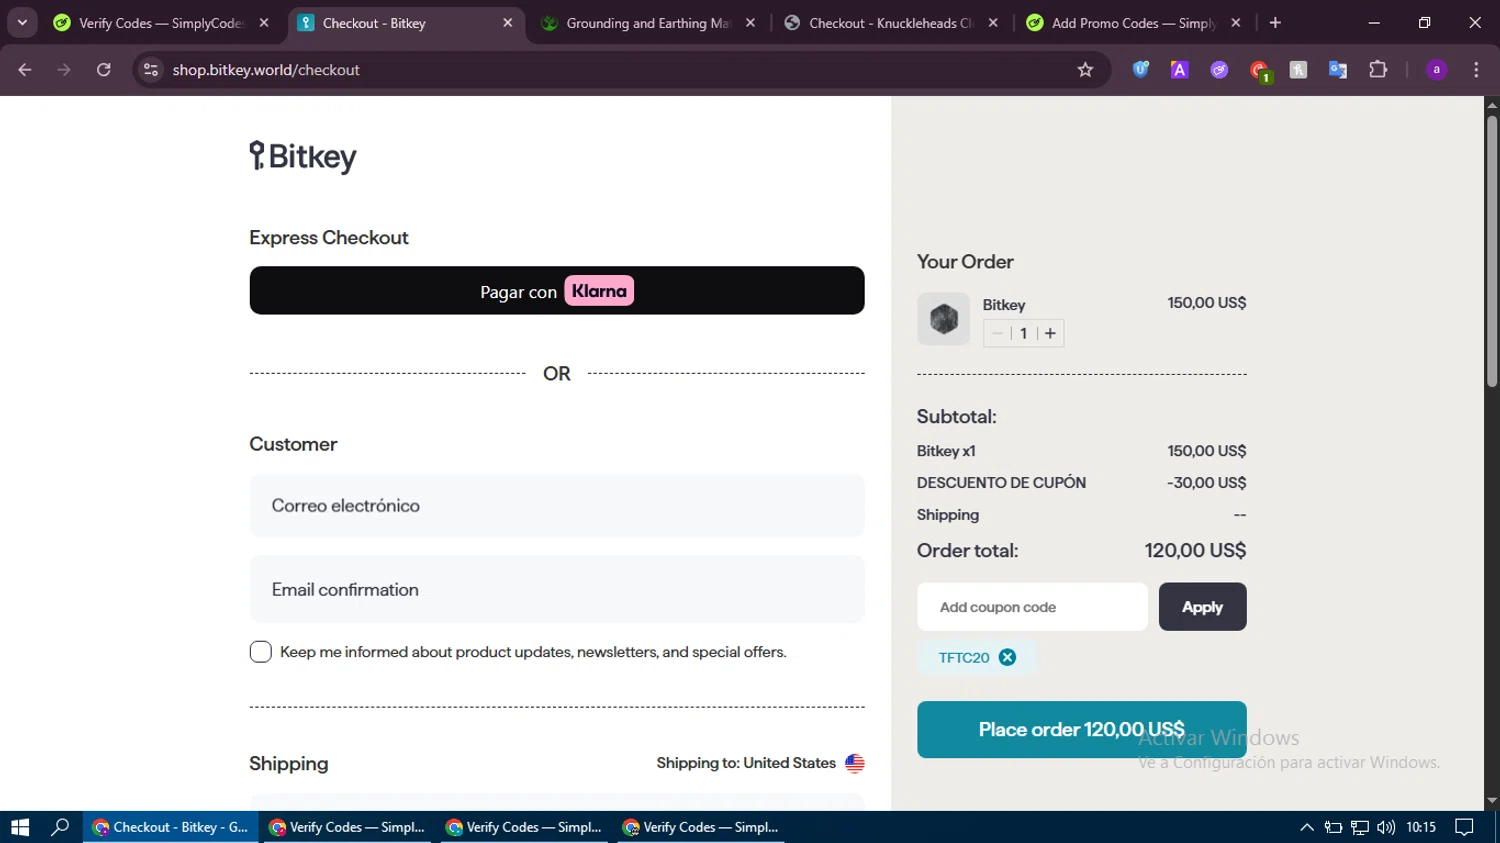
Task: Click the page vertical scrollbar
Action: pos(1492,250)
